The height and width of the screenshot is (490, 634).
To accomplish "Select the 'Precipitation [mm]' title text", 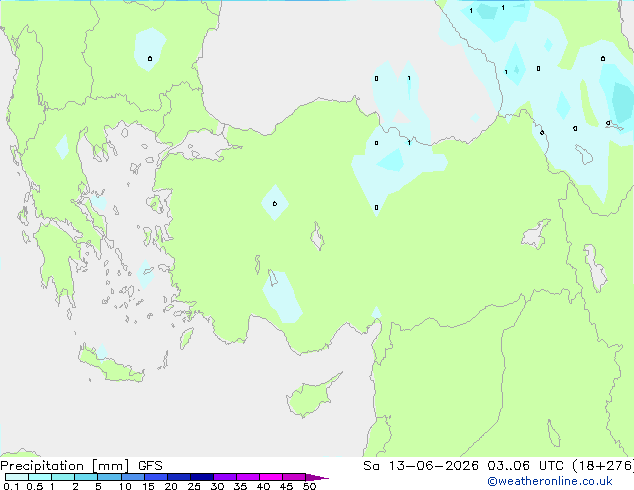I will [65, 466].
